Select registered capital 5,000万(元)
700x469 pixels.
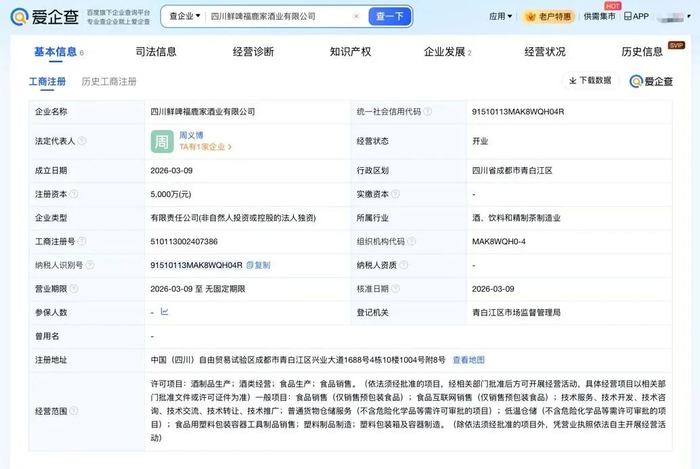click(171, 194)
